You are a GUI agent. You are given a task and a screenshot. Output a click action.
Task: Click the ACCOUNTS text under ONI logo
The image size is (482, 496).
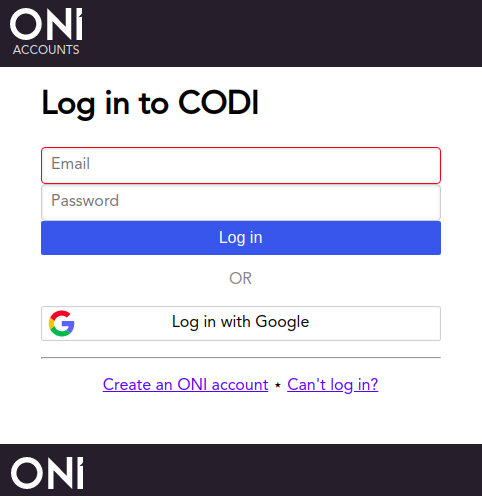[46, 50]
